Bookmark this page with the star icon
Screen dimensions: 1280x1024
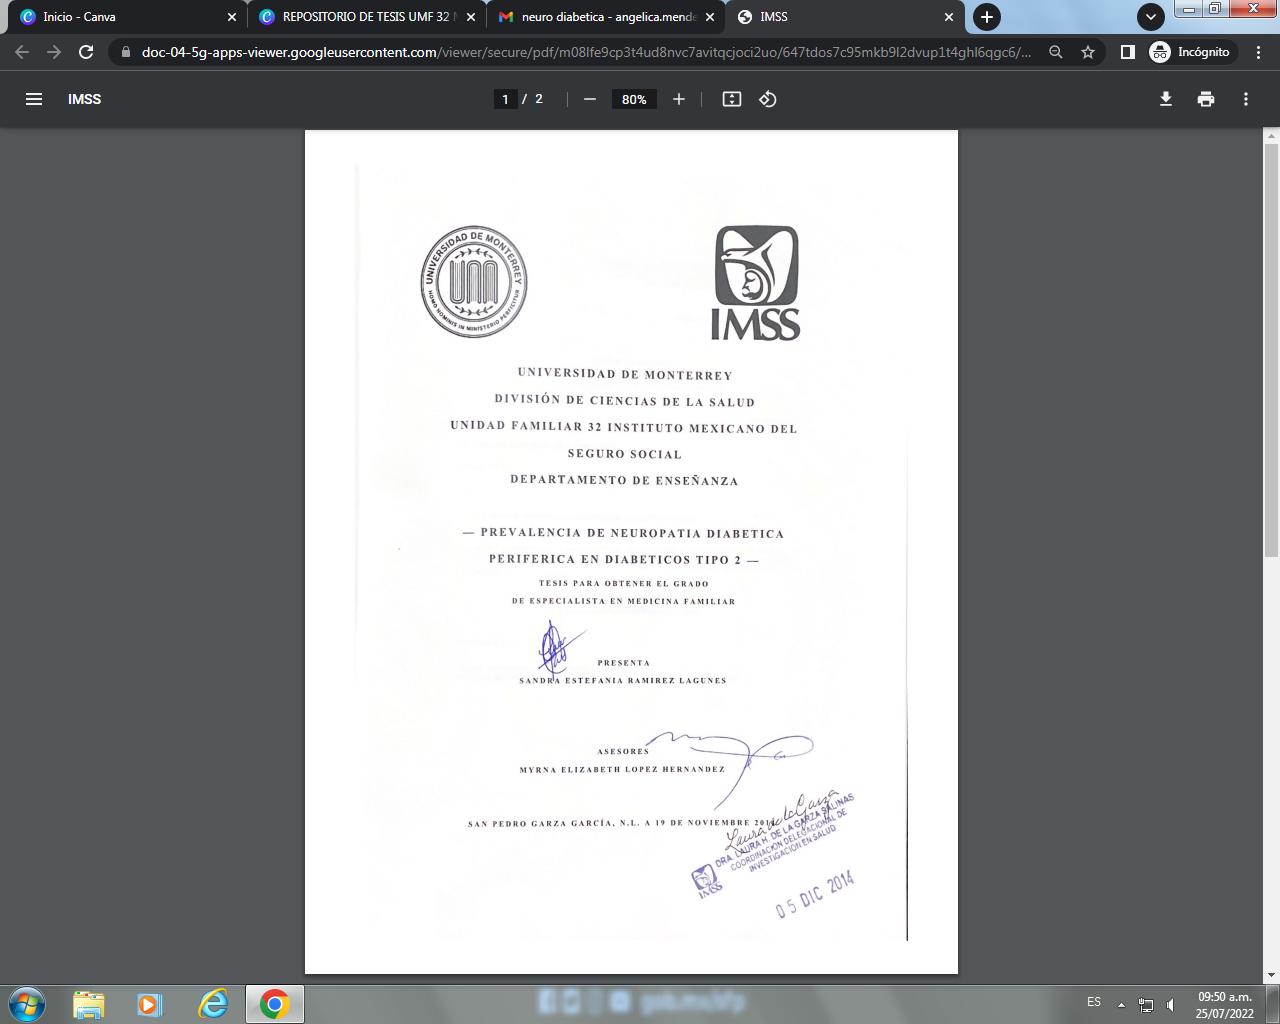[1088, 52]
